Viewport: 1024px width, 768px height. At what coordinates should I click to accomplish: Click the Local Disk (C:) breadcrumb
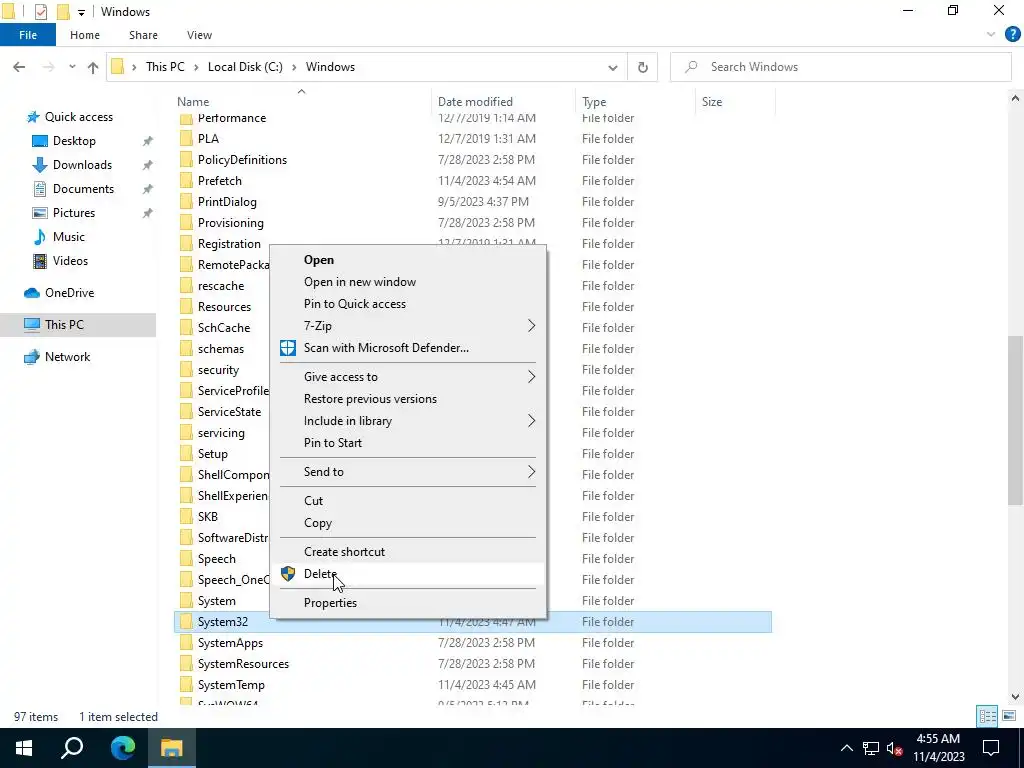tap(245, 67)
